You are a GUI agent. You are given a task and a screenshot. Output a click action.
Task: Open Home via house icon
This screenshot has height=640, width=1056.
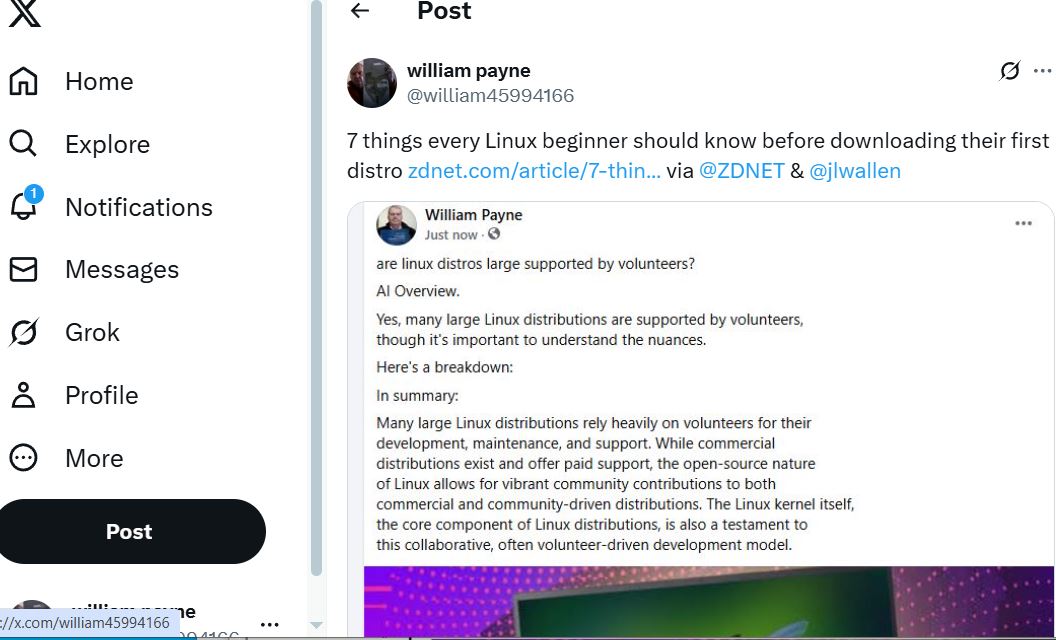[x=23, y=81]
